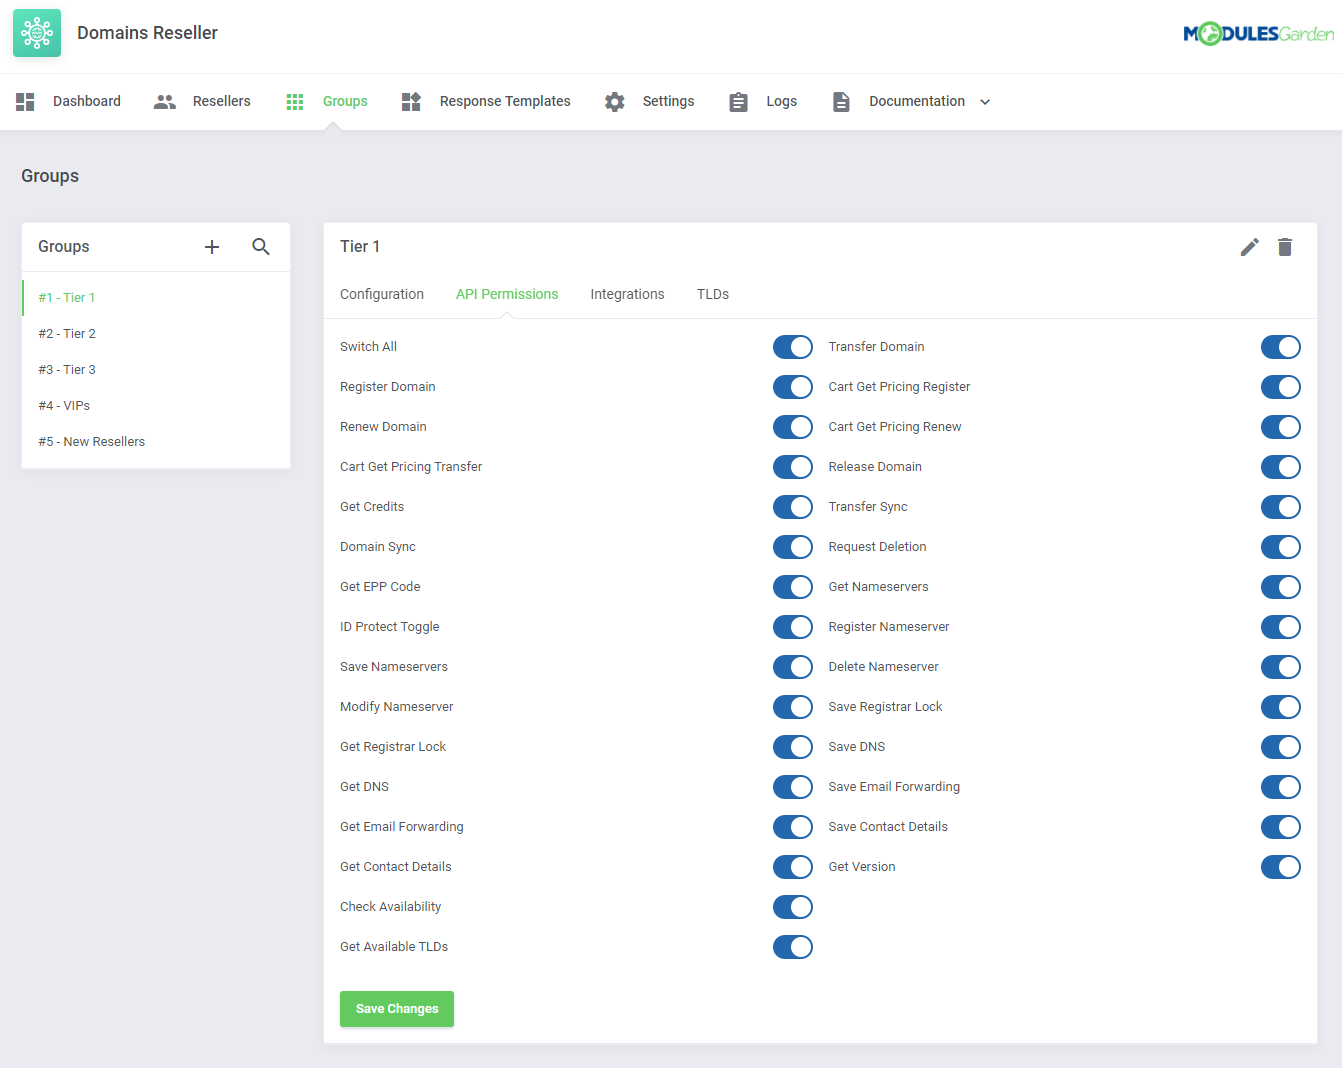Save changes with the green button
The height and width of the screenshot is (1068, 1342).
(397, 1009)
